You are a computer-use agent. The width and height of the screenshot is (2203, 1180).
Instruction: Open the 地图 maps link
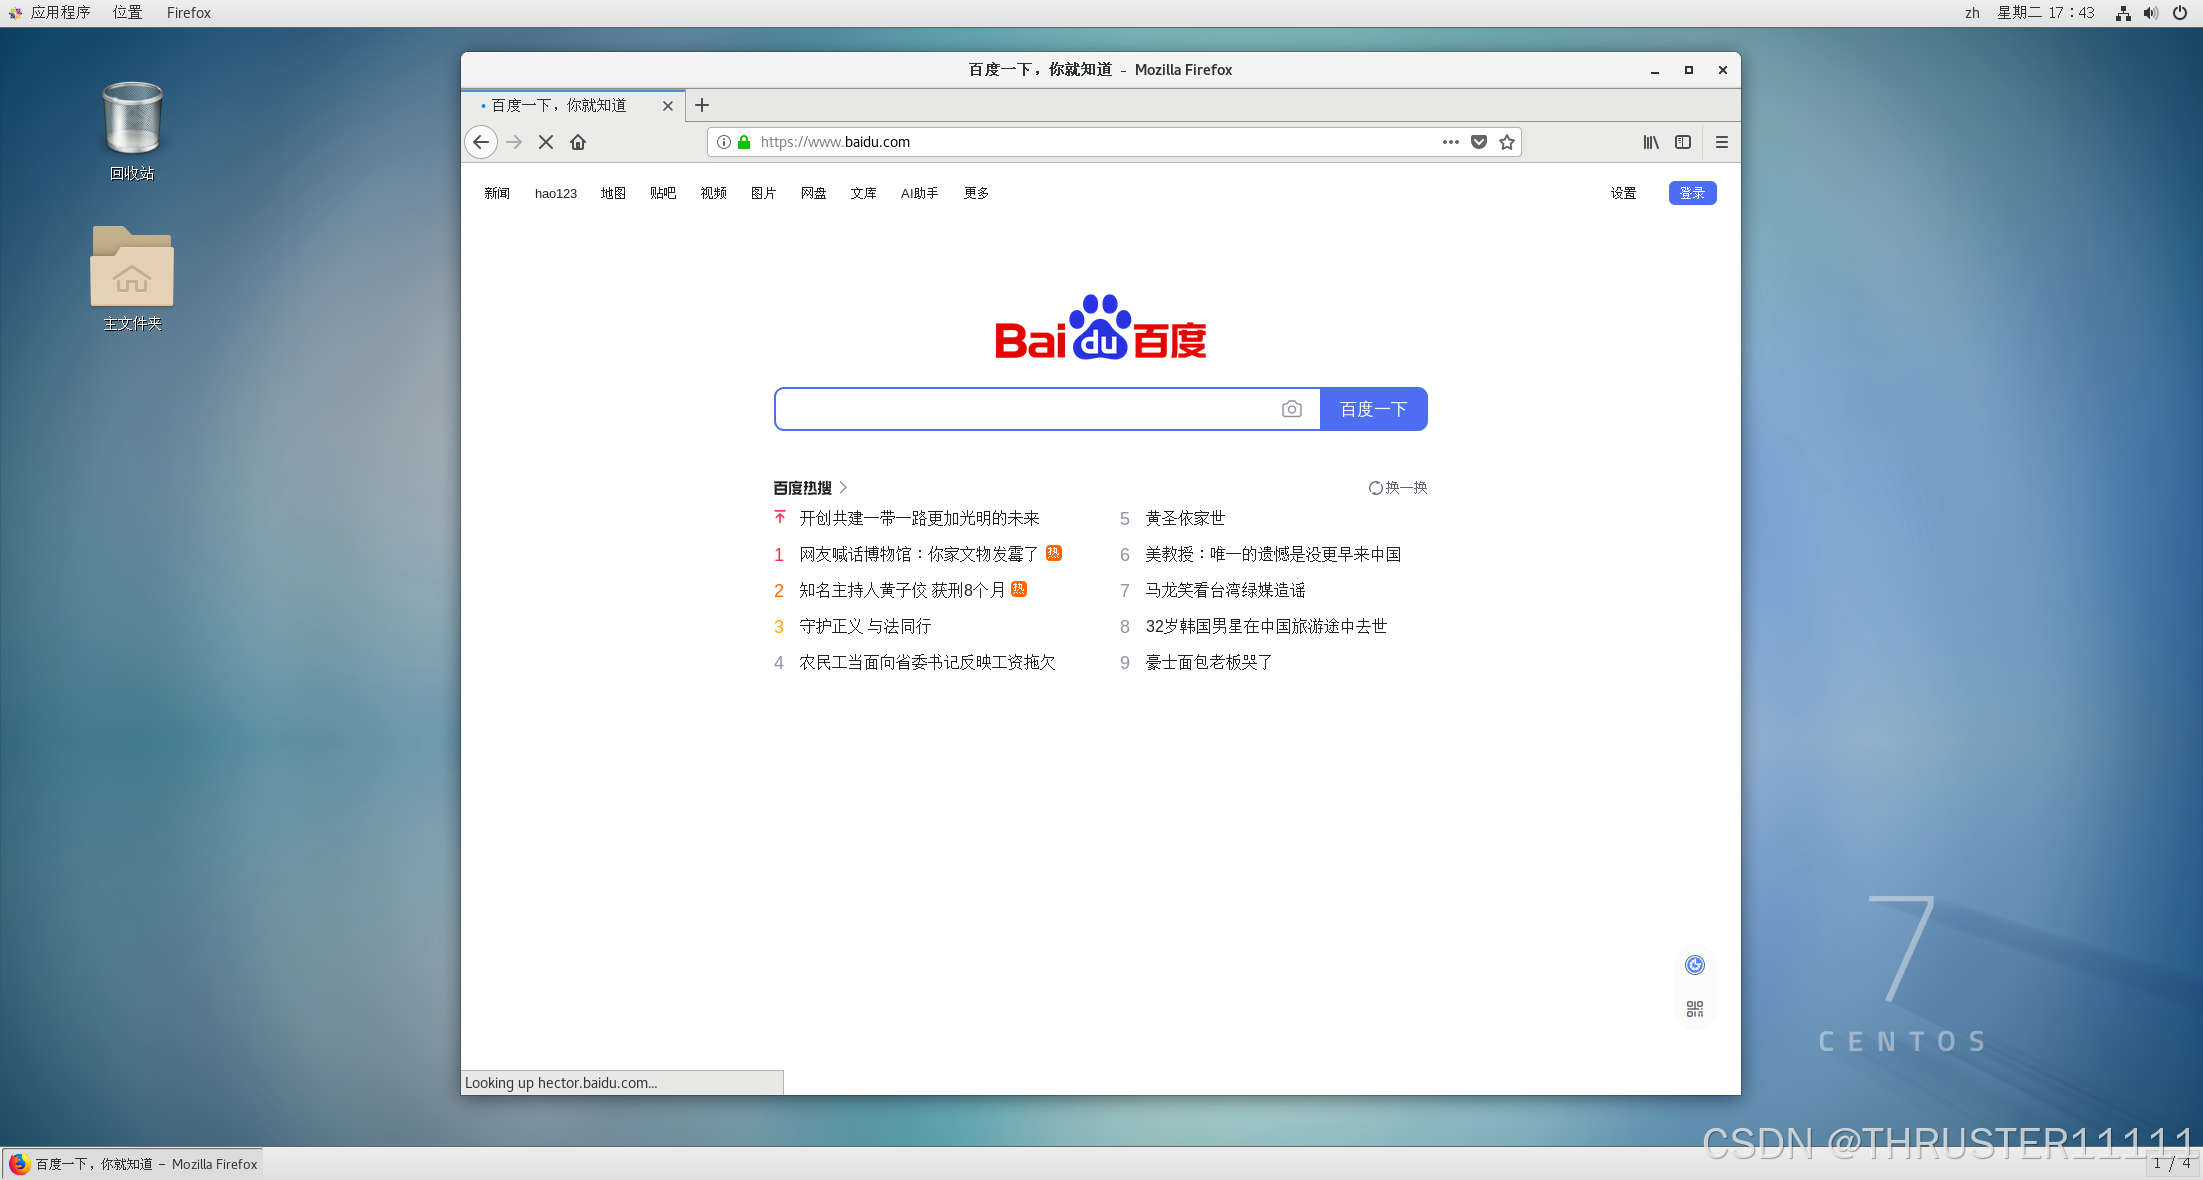613,193
